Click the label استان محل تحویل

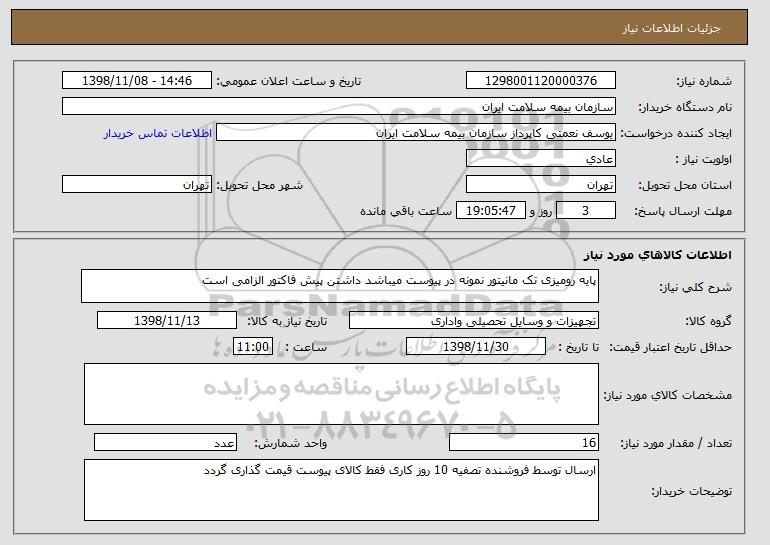pyautogui.click(x=685, y=186)
